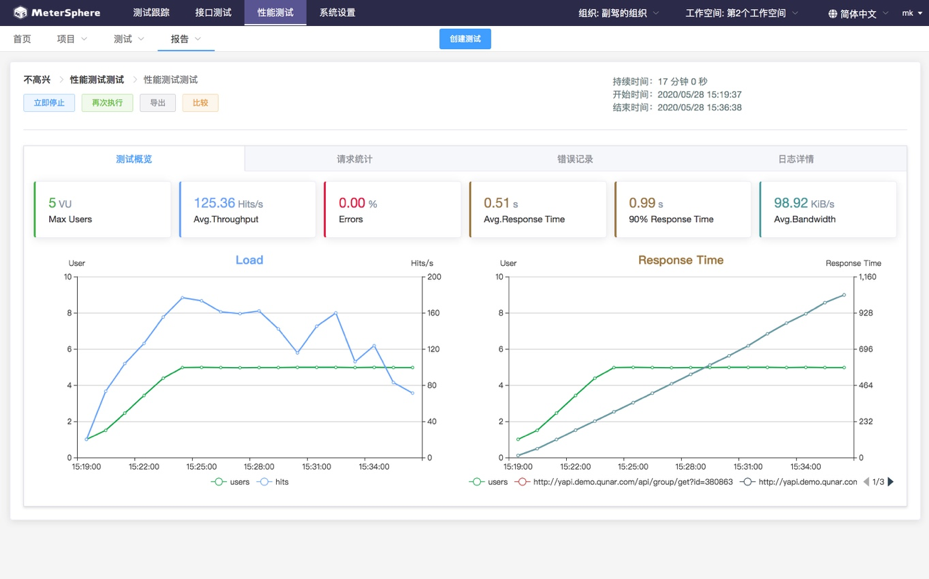Click the 立即停止 button

[49, 103]
